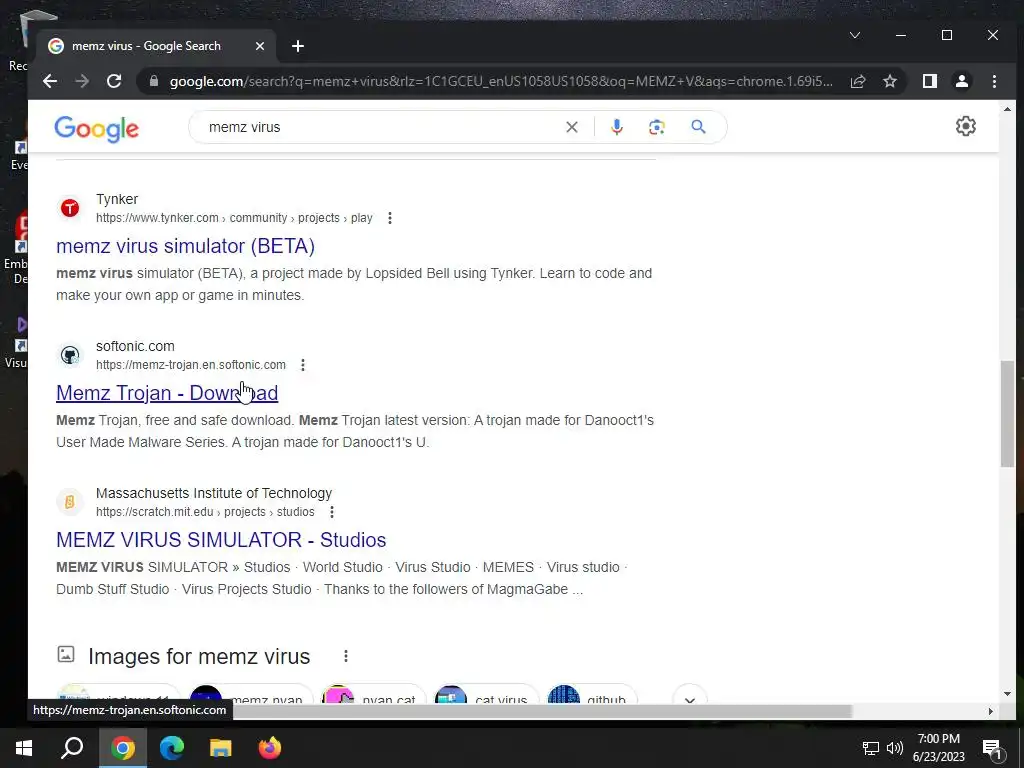This screenshot has height=768, width=1024.
Task: Clear the search box text
Action: tap(571, 127)
